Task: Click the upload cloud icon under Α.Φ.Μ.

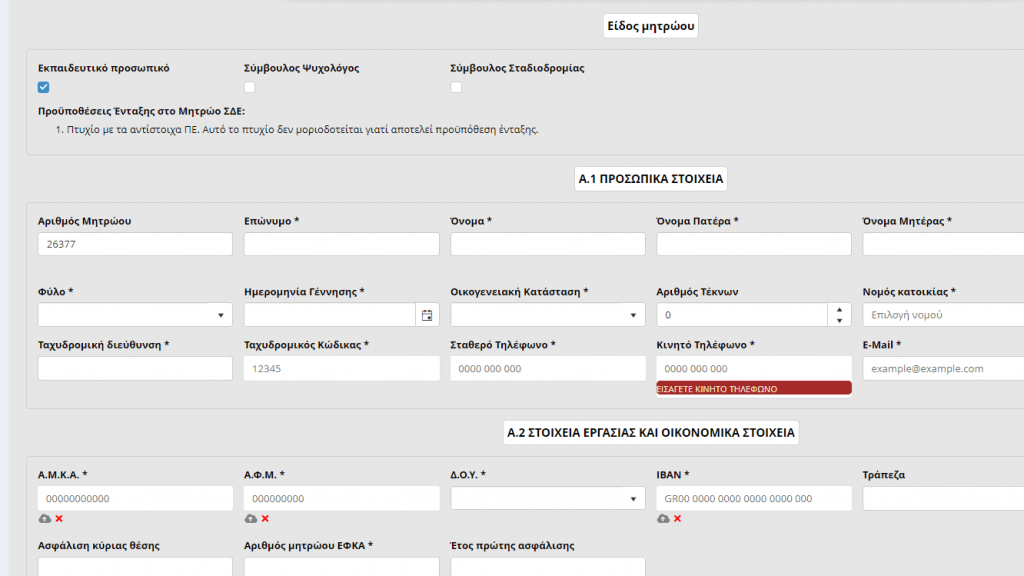Action: (251, 519)
